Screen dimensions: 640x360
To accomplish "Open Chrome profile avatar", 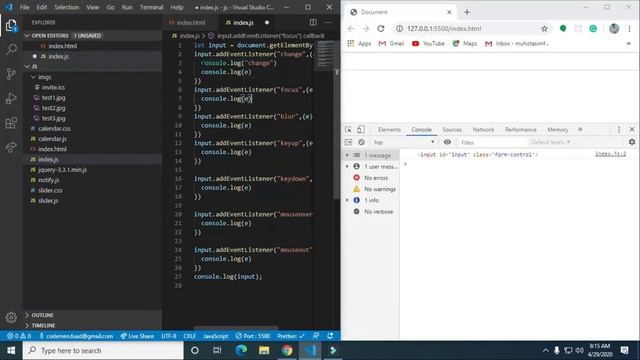I will pos(614,29).
